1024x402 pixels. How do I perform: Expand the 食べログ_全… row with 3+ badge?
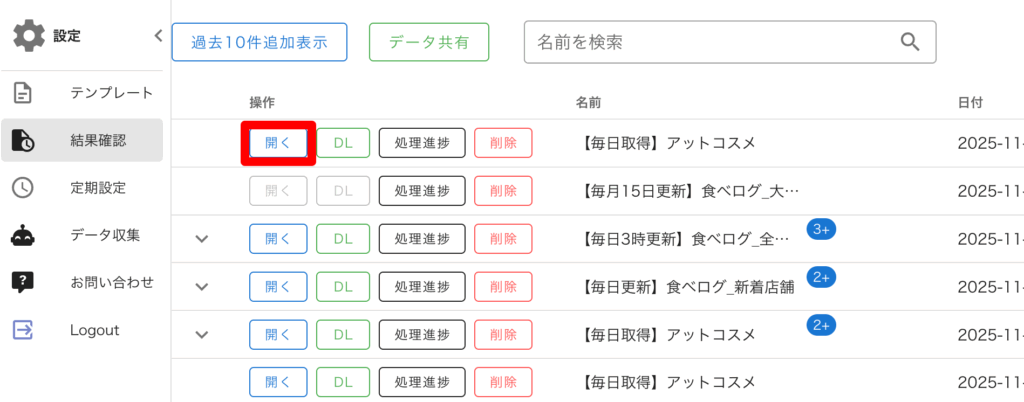point(202,239)
